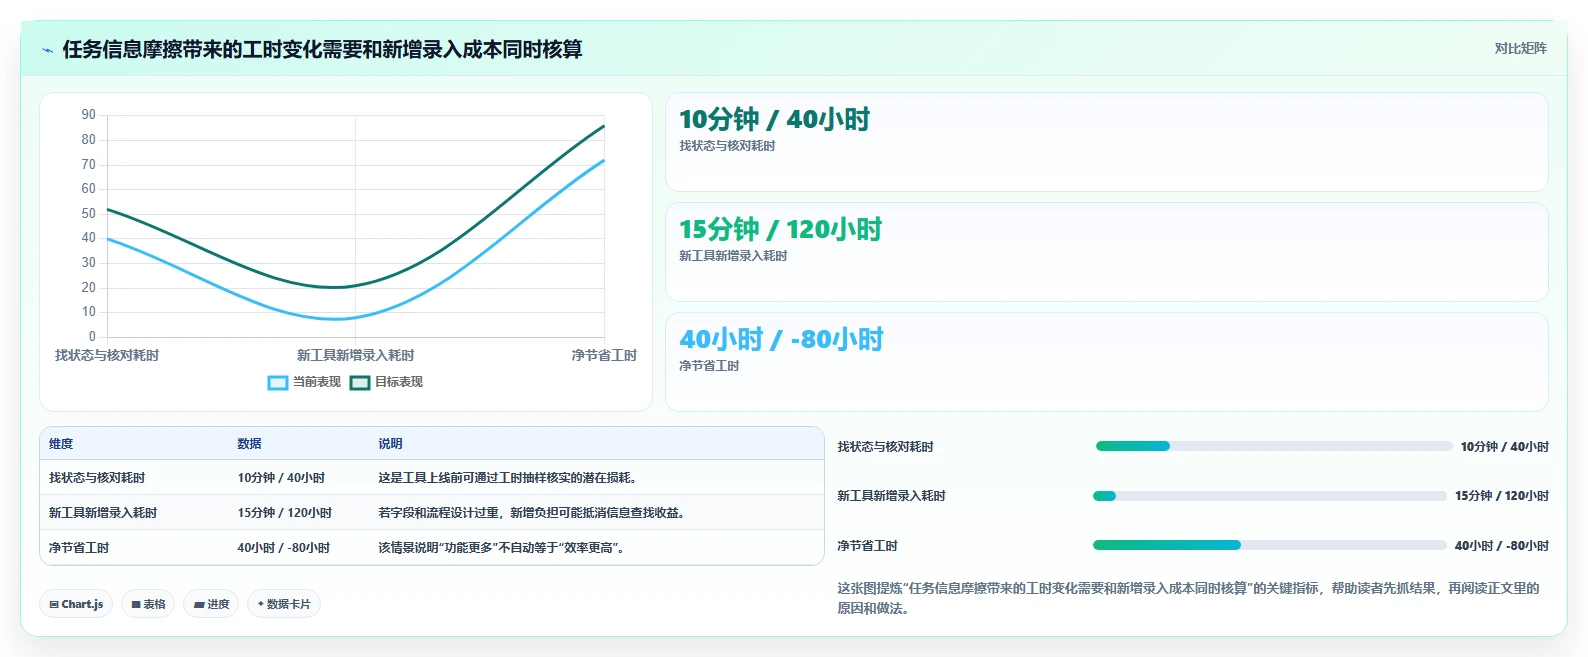
Task: Click progress row value 40小时 / -80小时
Action: (x=1502, y=546)
